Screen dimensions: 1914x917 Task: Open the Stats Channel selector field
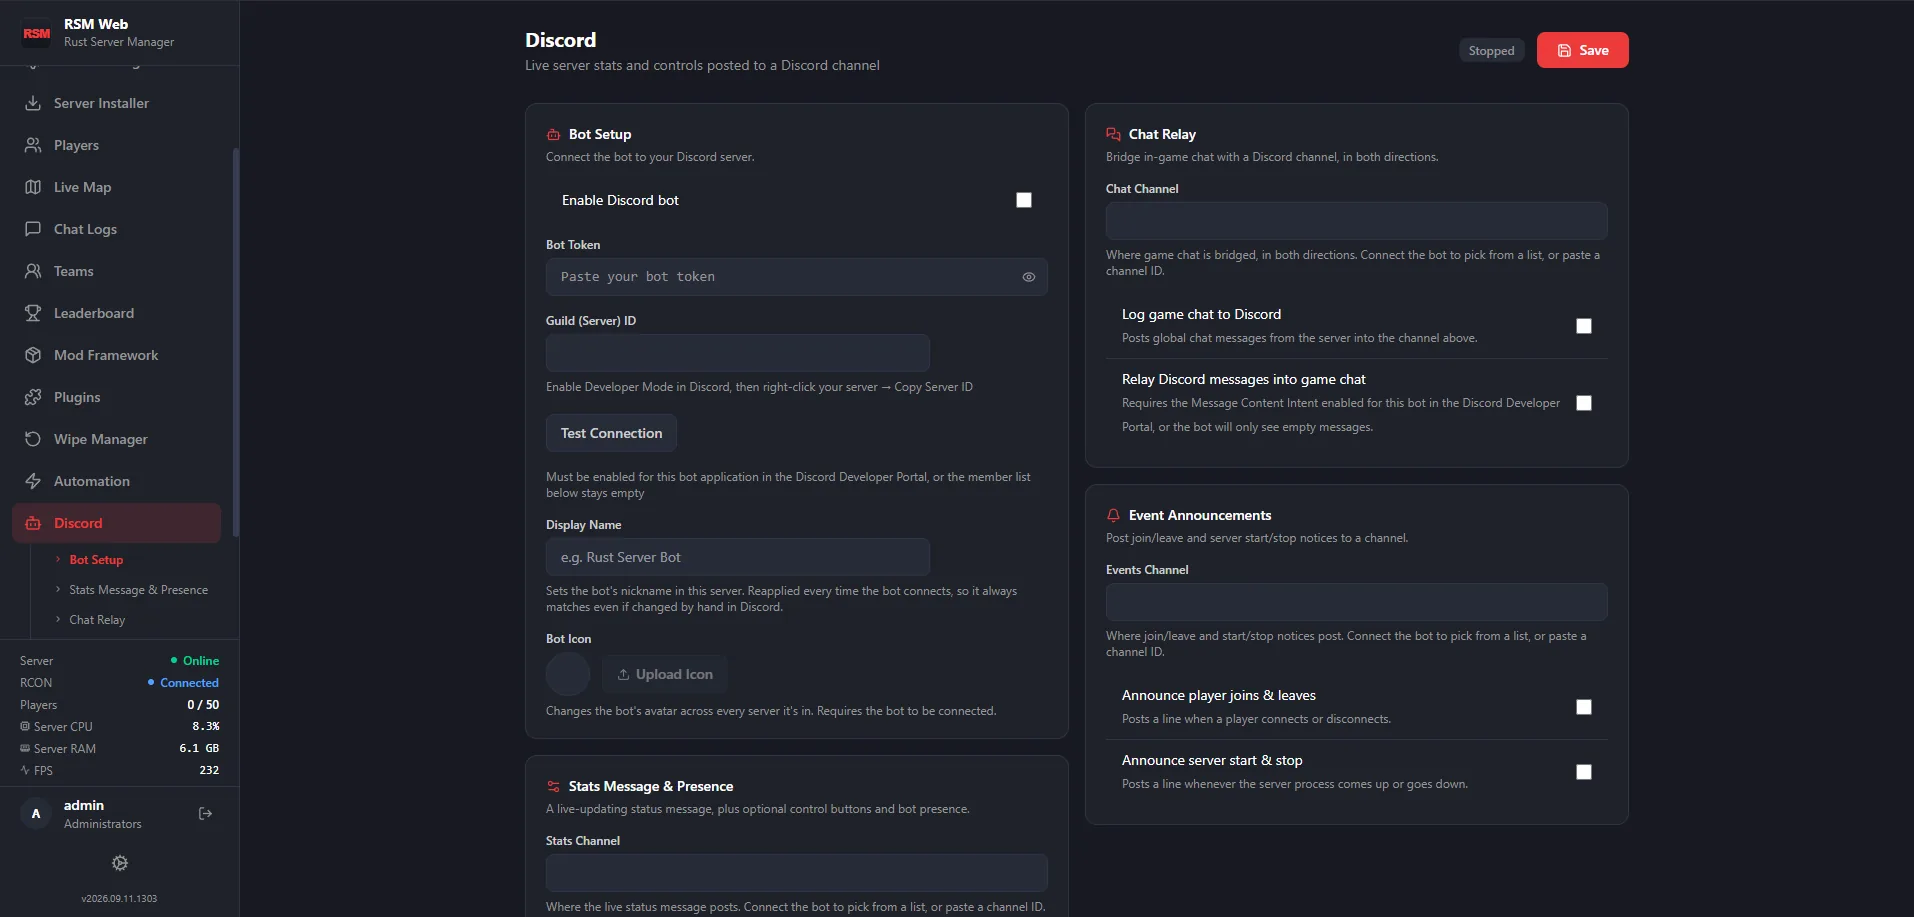[796, 873]
